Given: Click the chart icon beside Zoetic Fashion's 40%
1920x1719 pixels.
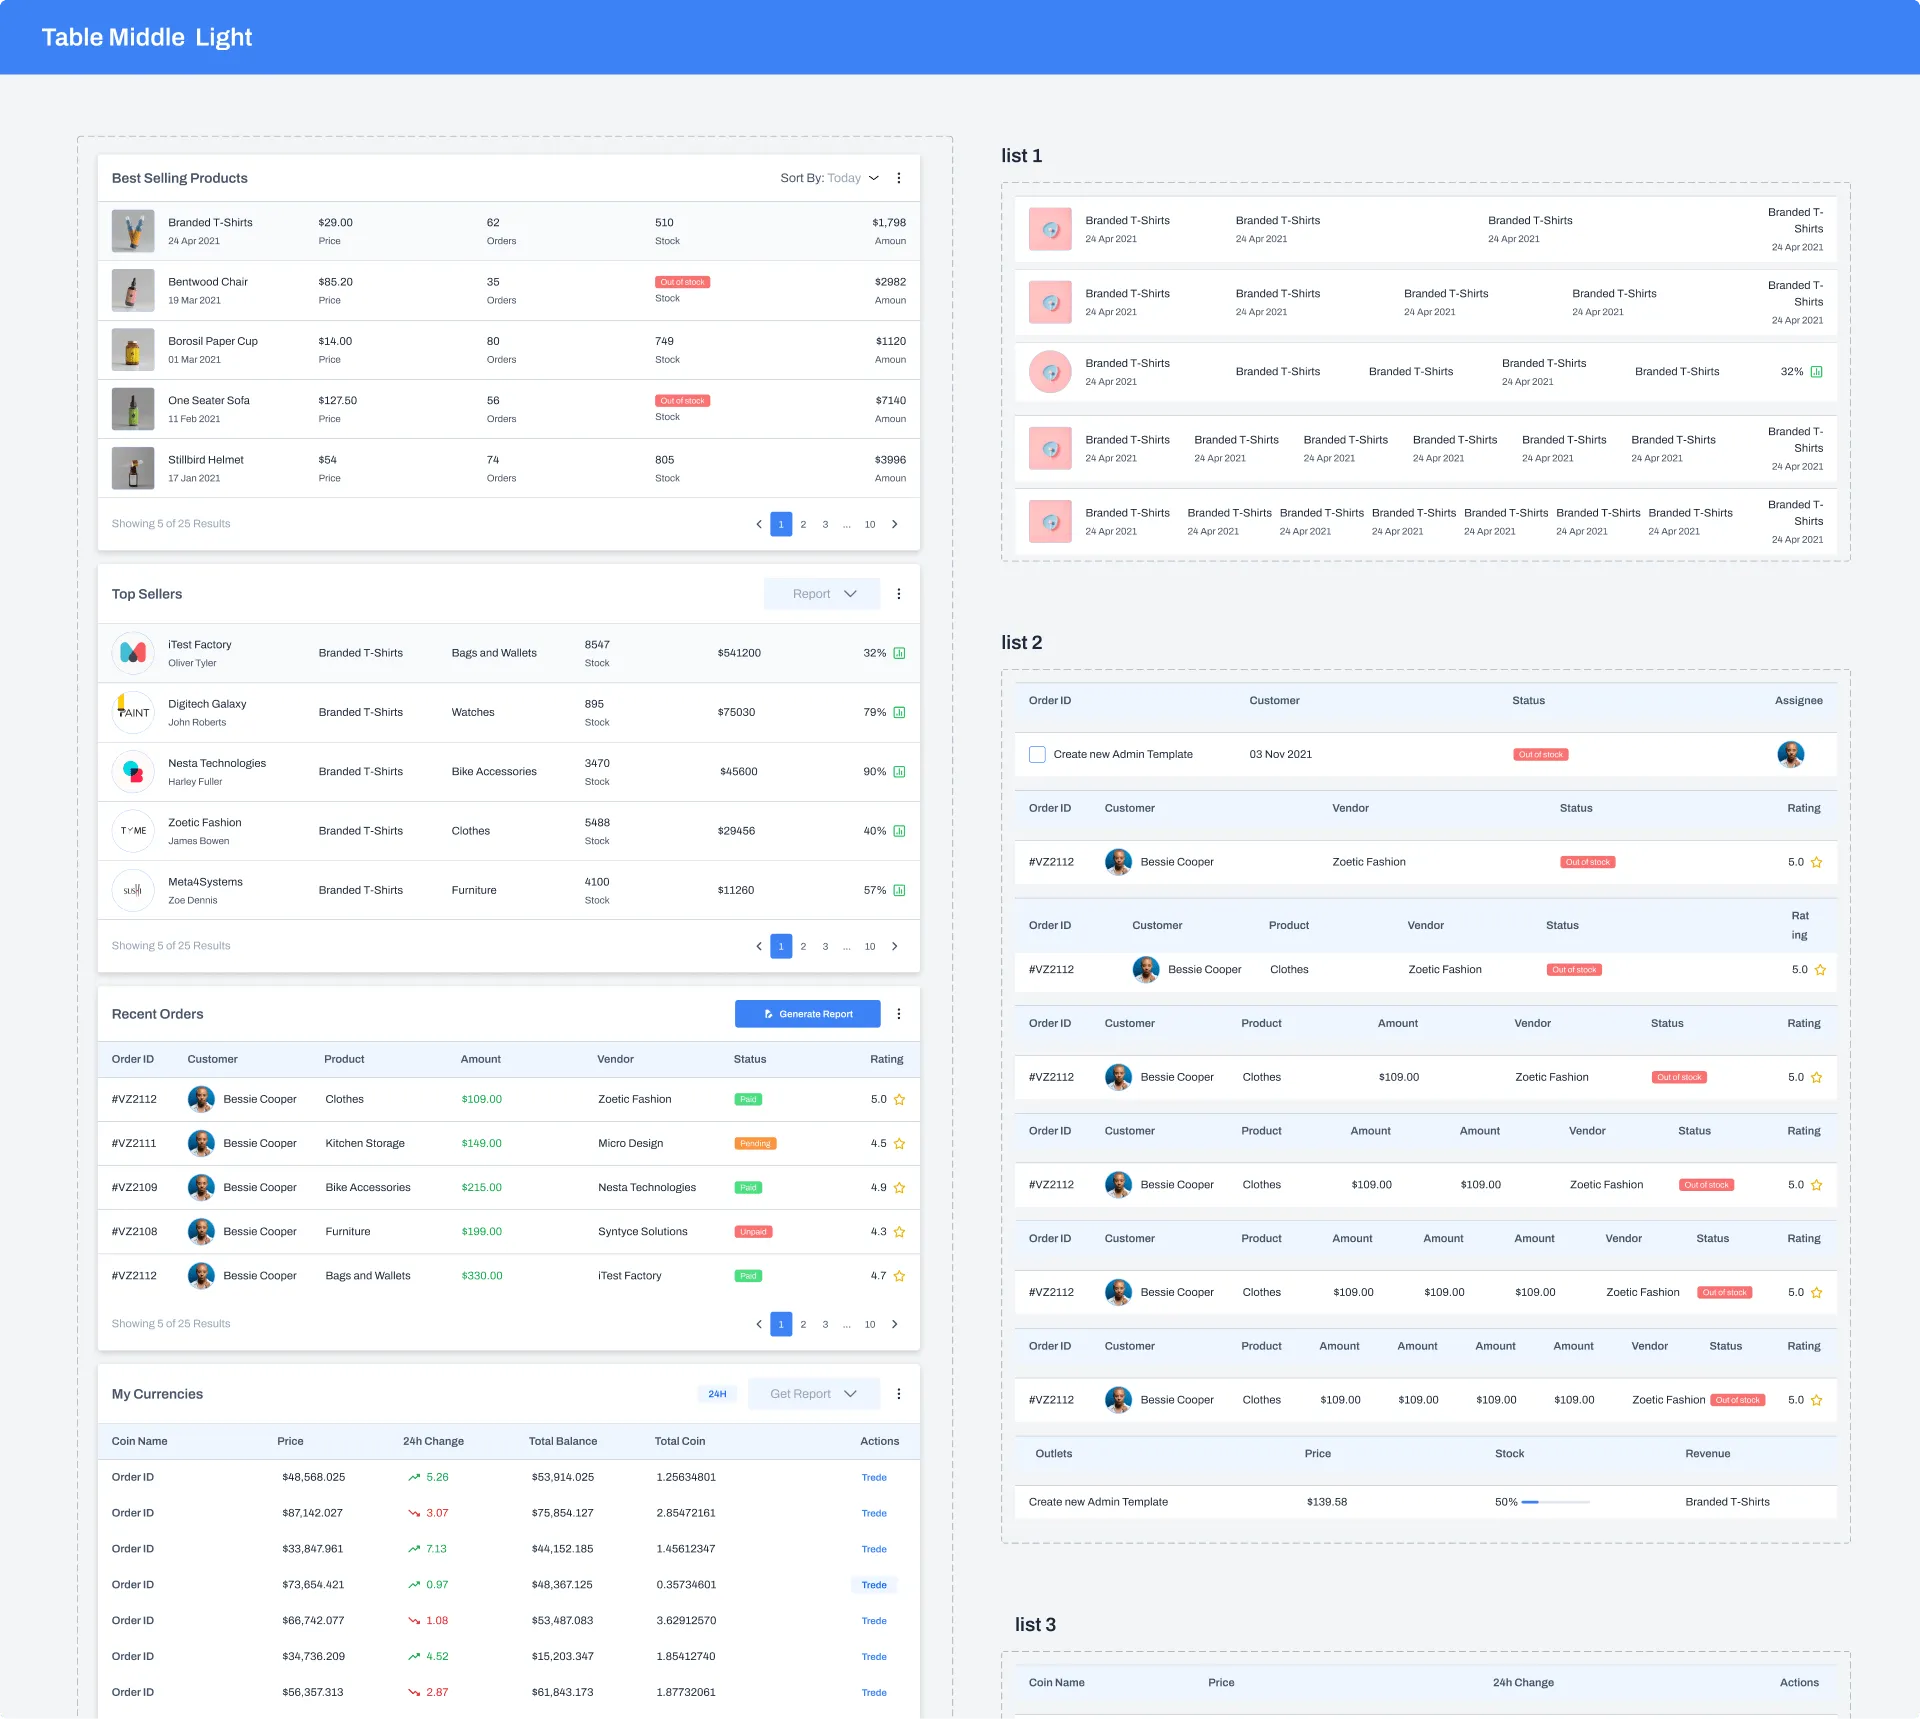Looking at the screenshot, I should (x=900, y=830).
